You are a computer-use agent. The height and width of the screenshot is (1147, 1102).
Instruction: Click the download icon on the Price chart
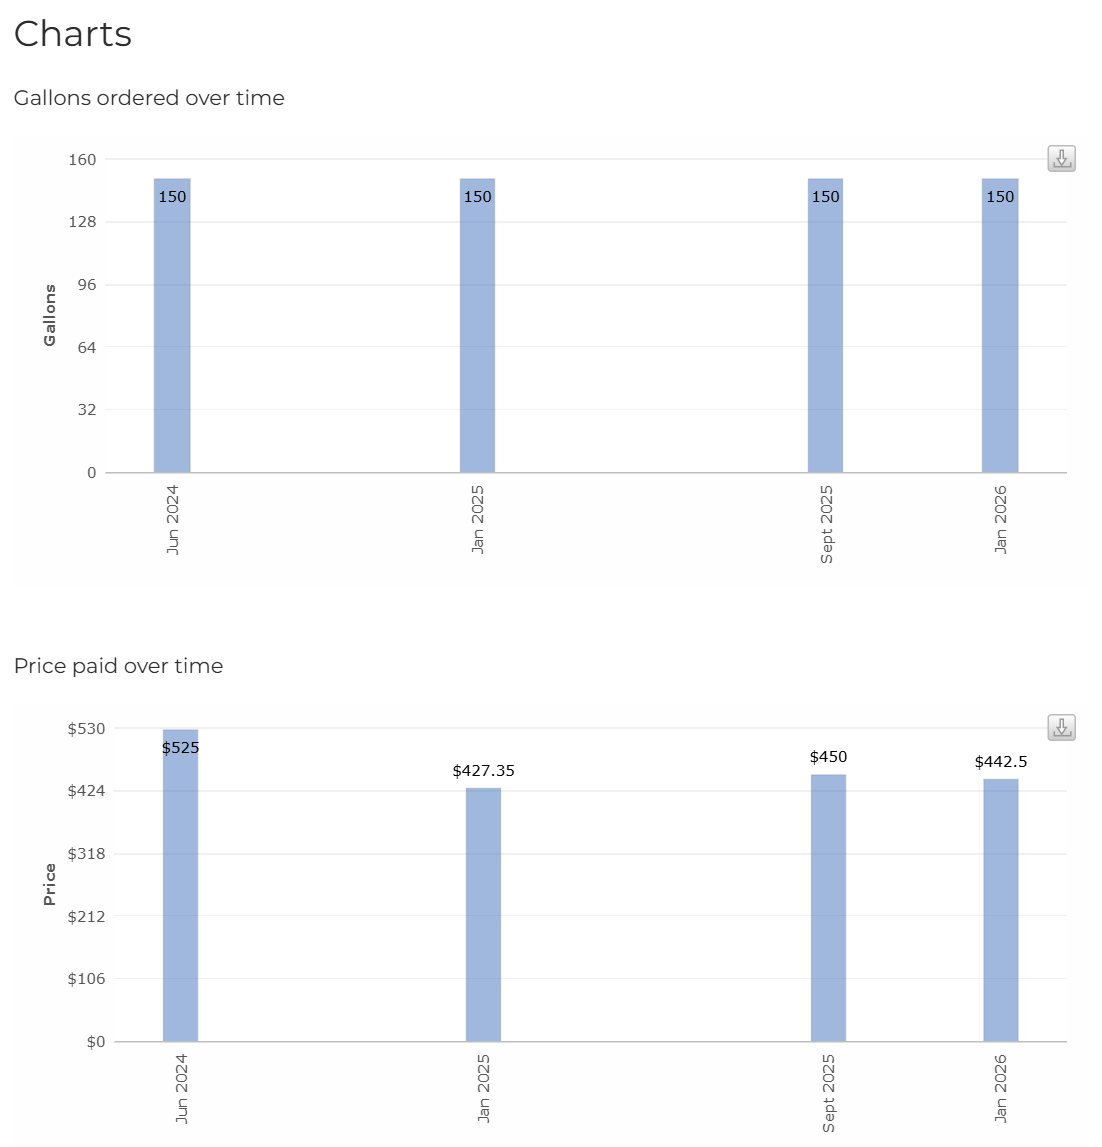tap(1061, 727)
